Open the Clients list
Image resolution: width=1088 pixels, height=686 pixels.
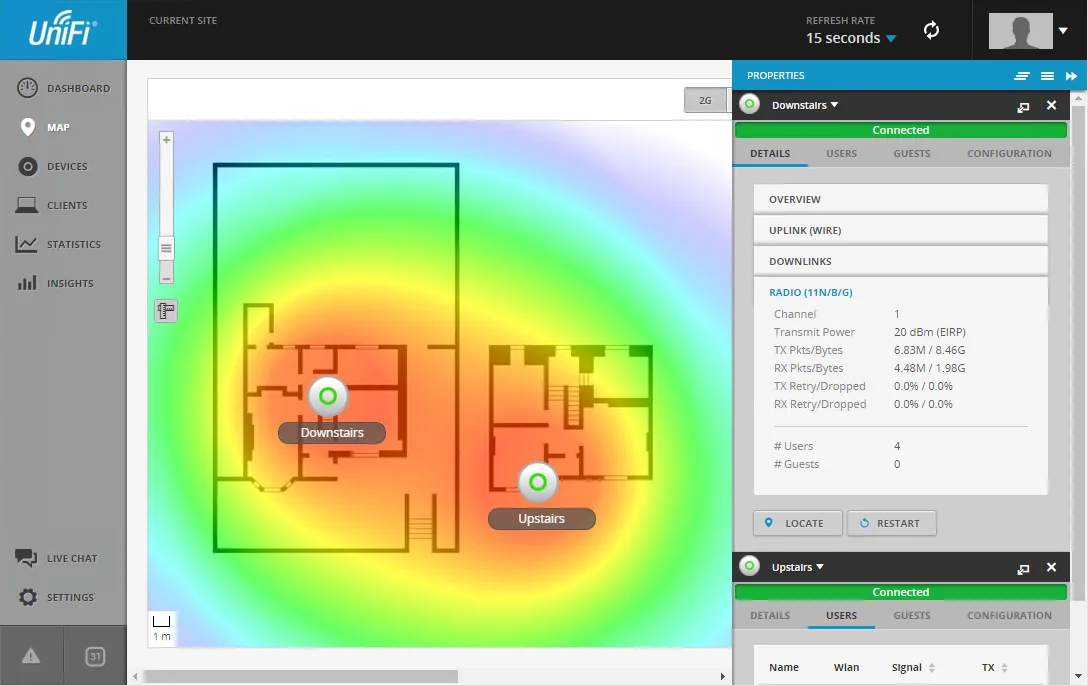tap(53, 205)
